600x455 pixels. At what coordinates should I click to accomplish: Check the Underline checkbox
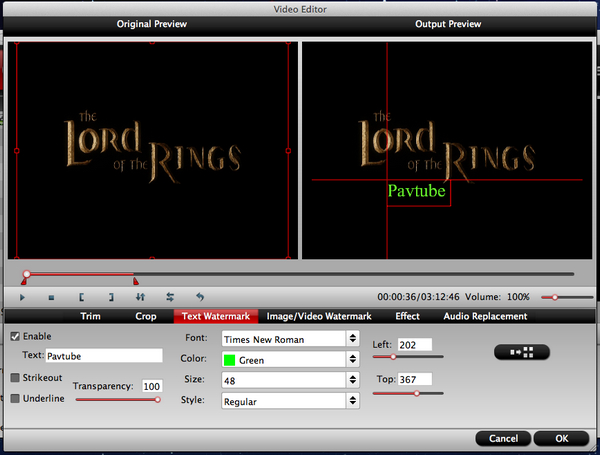coord(15,398)
